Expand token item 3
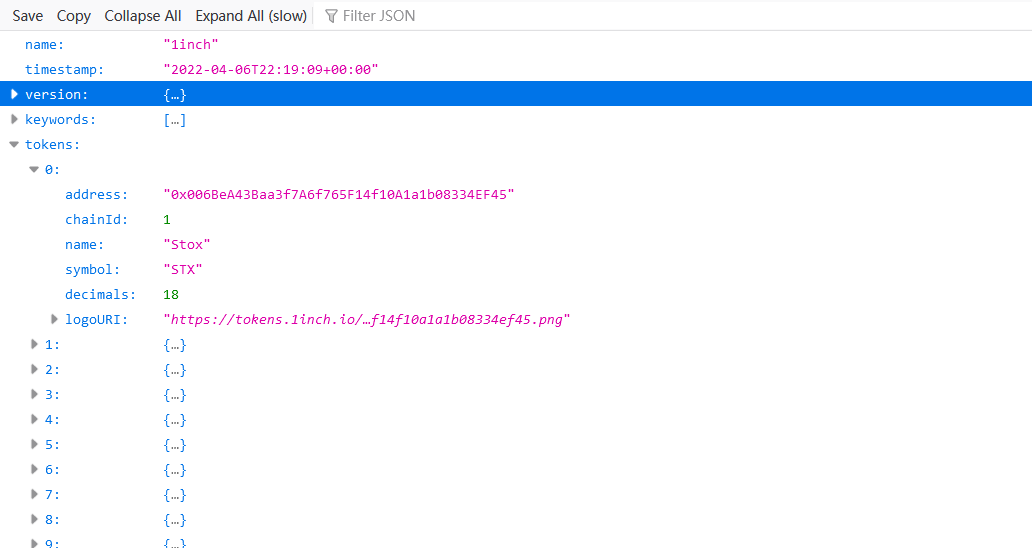The width and height of the screenshot is (1032, 548). tap(34, 394)
